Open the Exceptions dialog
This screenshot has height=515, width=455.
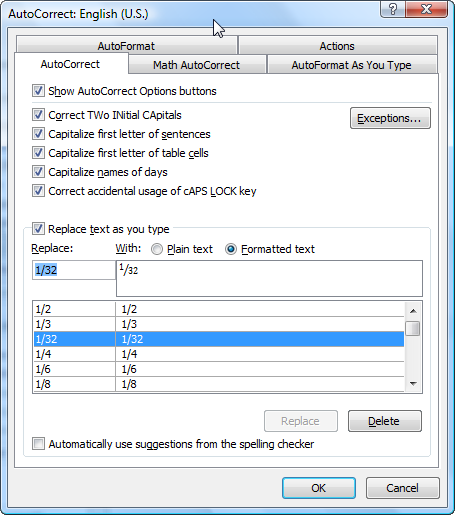coord(390,118)
